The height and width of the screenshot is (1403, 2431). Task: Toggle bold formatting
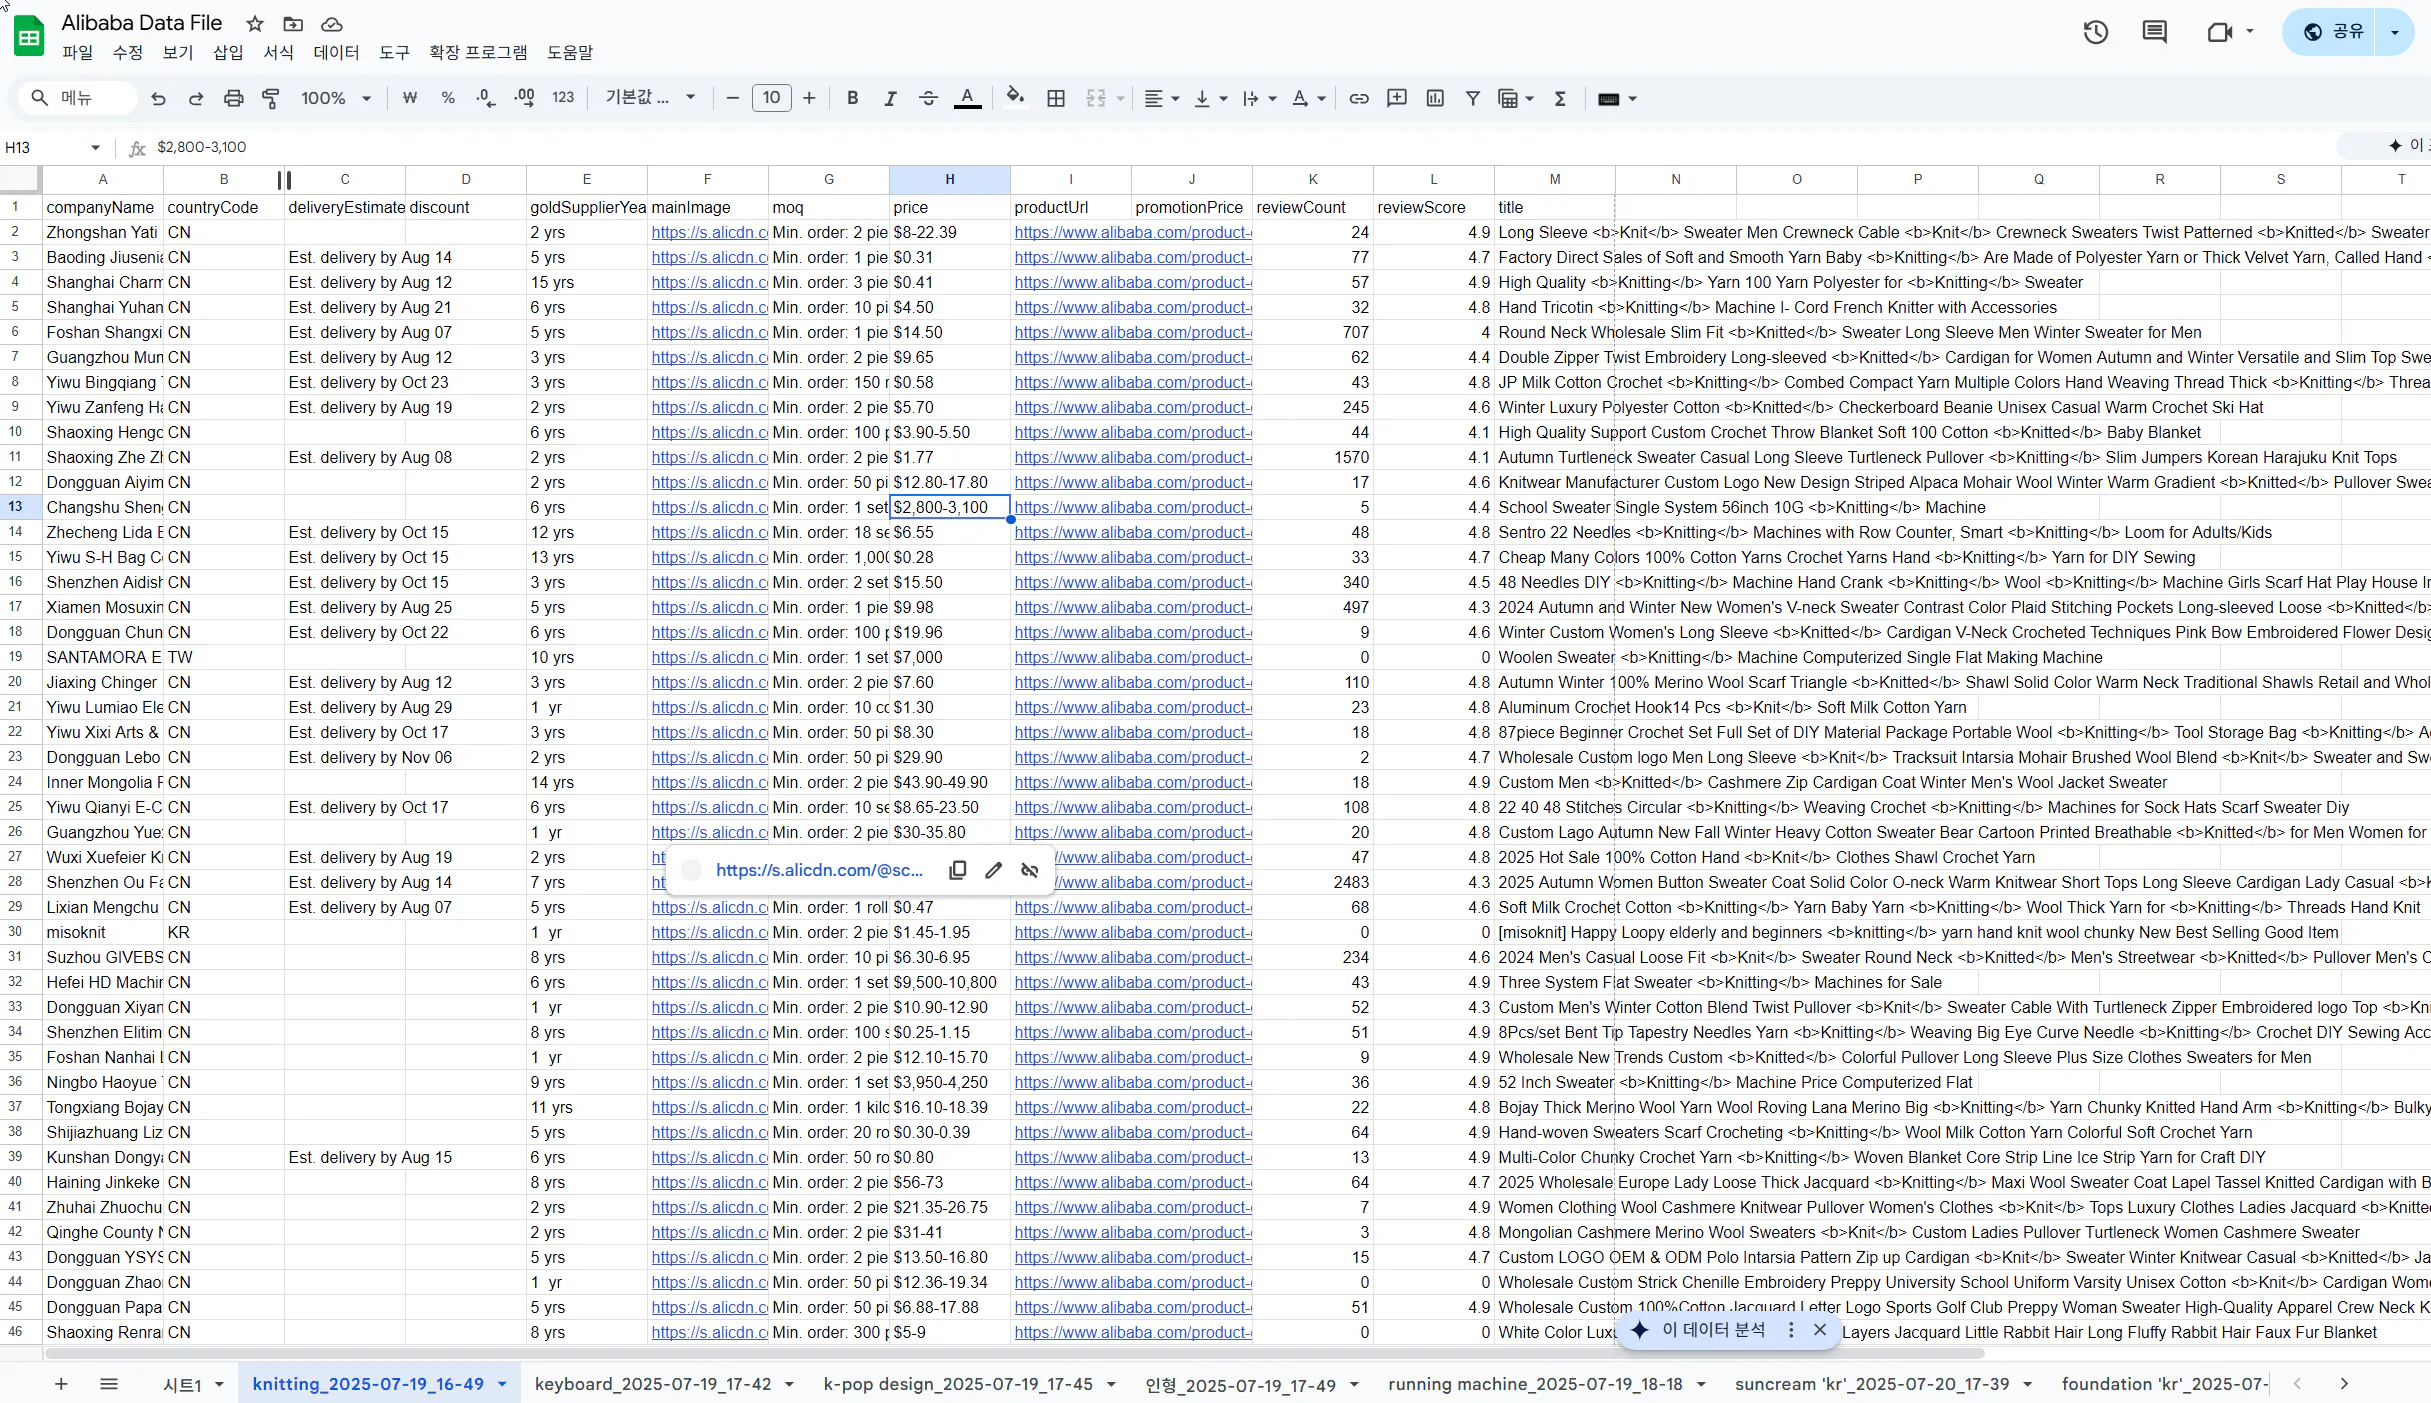coord(852,98)
